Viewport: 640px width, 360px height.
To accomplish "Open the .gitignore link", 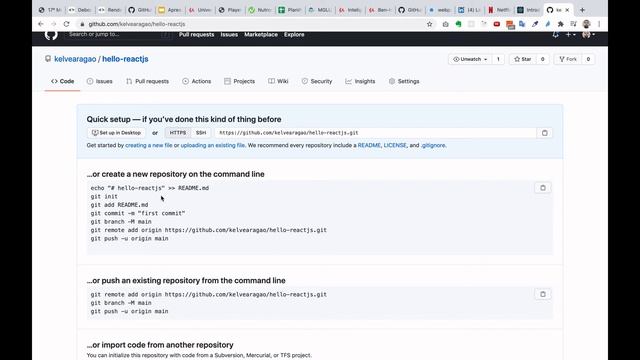I will tap(433, 145).
